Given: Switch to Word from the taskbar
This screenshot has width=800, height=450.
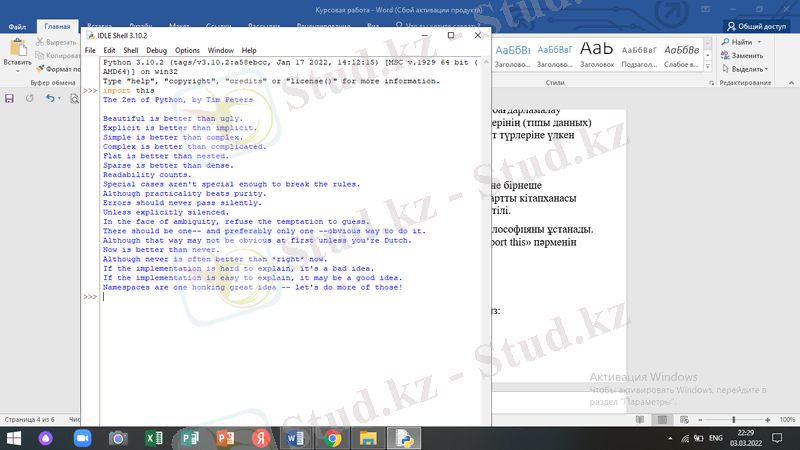Looking at the screenshot, I should pos(296,438).
